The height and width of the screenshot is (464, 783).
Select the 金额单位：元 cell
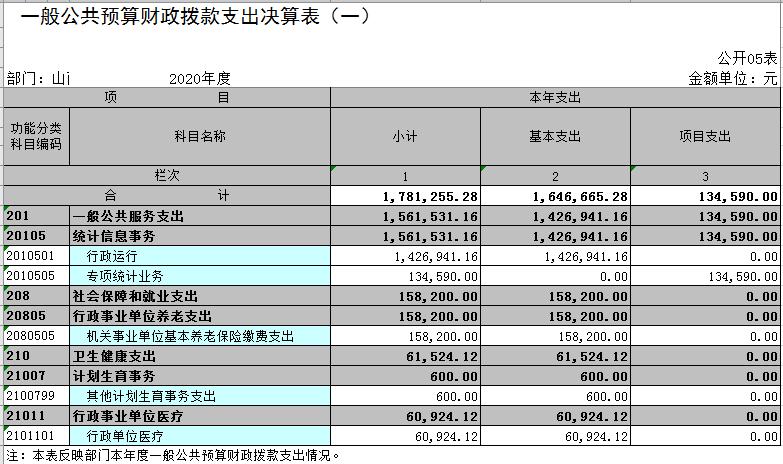point(733,78)
